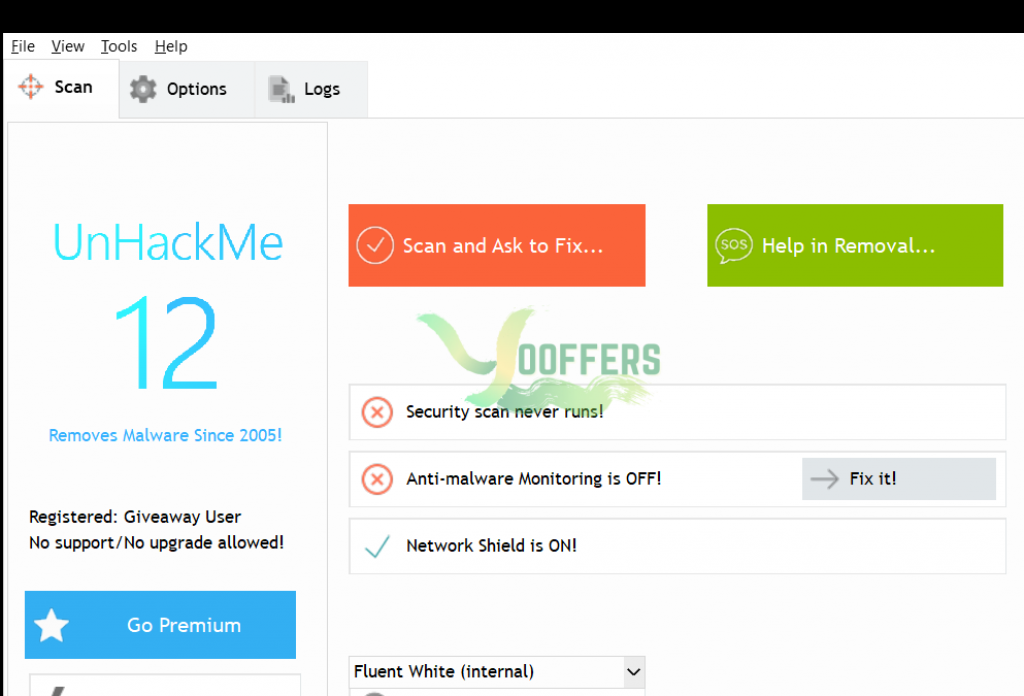Click the theme dropdown chevron arrow
This screenshot has height=696, width=1024.
pos(633,672)
